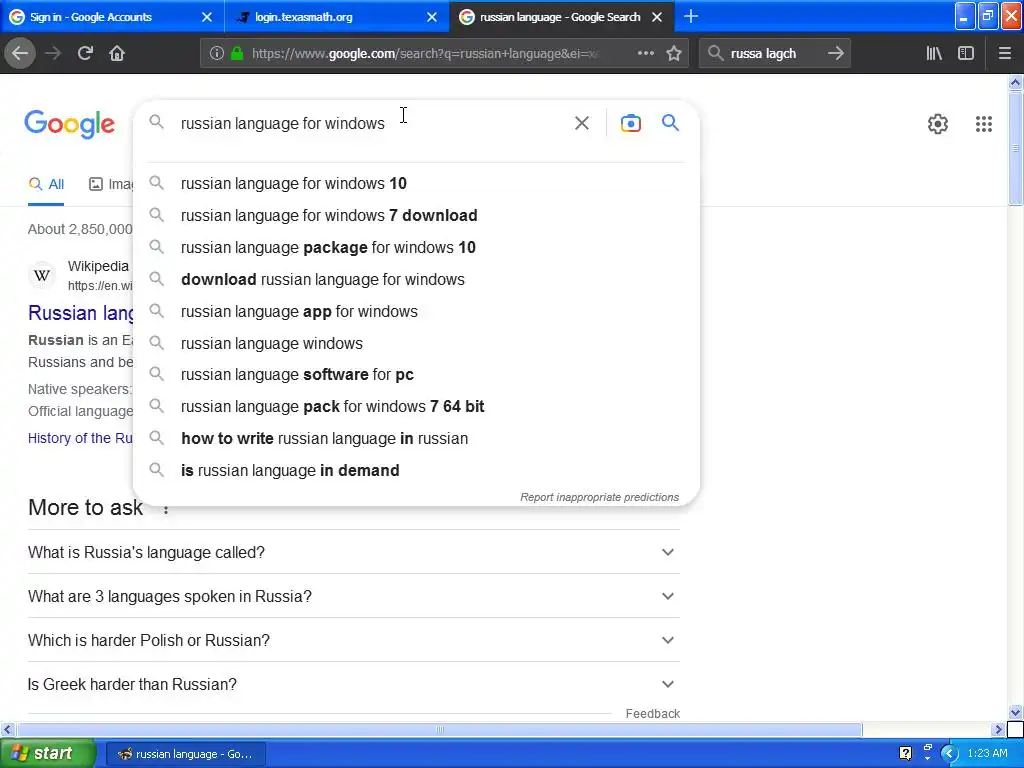Select russian language - Google Search tab
Viewport: 1024px width, 768px height.
pos(562,17)
